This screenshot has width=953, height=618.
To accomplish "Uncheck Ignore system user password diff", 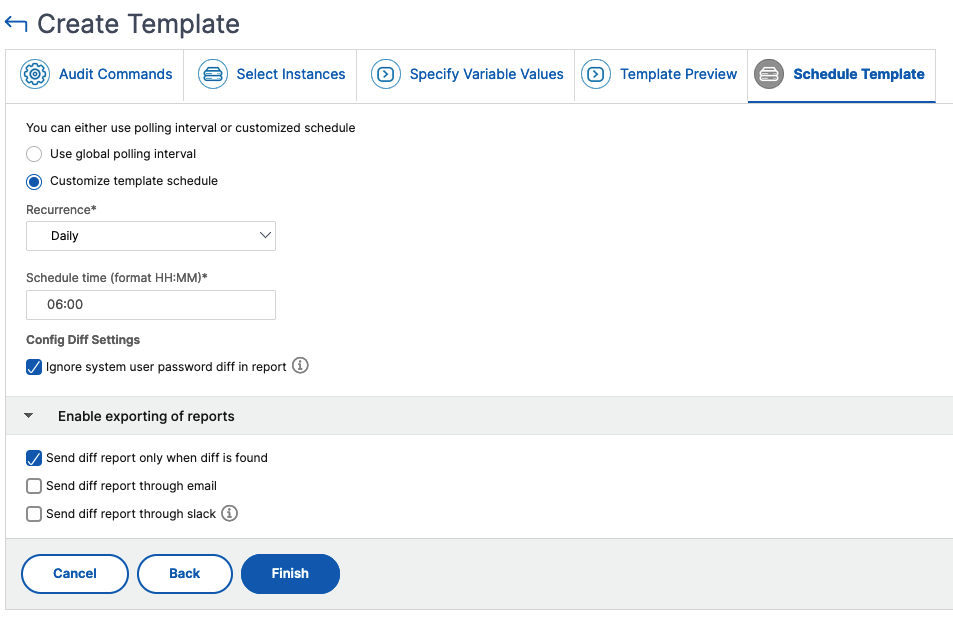I will pyautogui.click(x=34, y=367).
